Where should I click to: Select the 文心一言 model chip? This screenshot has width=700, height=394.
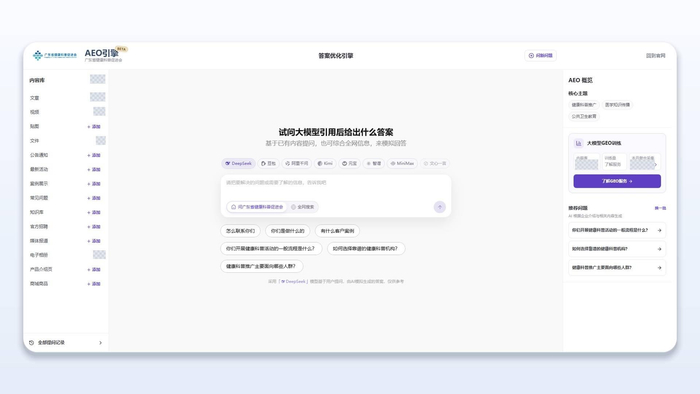(435, 163)
